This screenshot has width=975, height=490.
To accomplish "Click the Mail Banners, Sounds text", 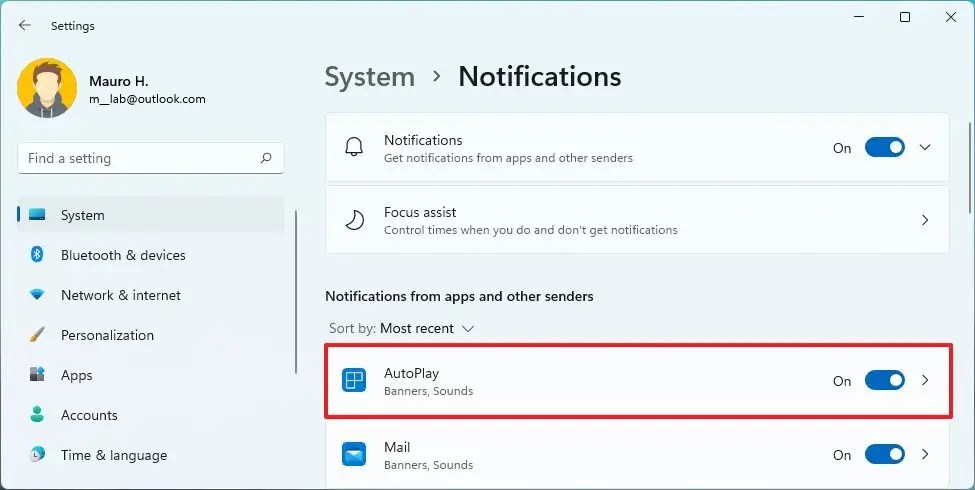I will pyautogui.click(x=428, y=465).
